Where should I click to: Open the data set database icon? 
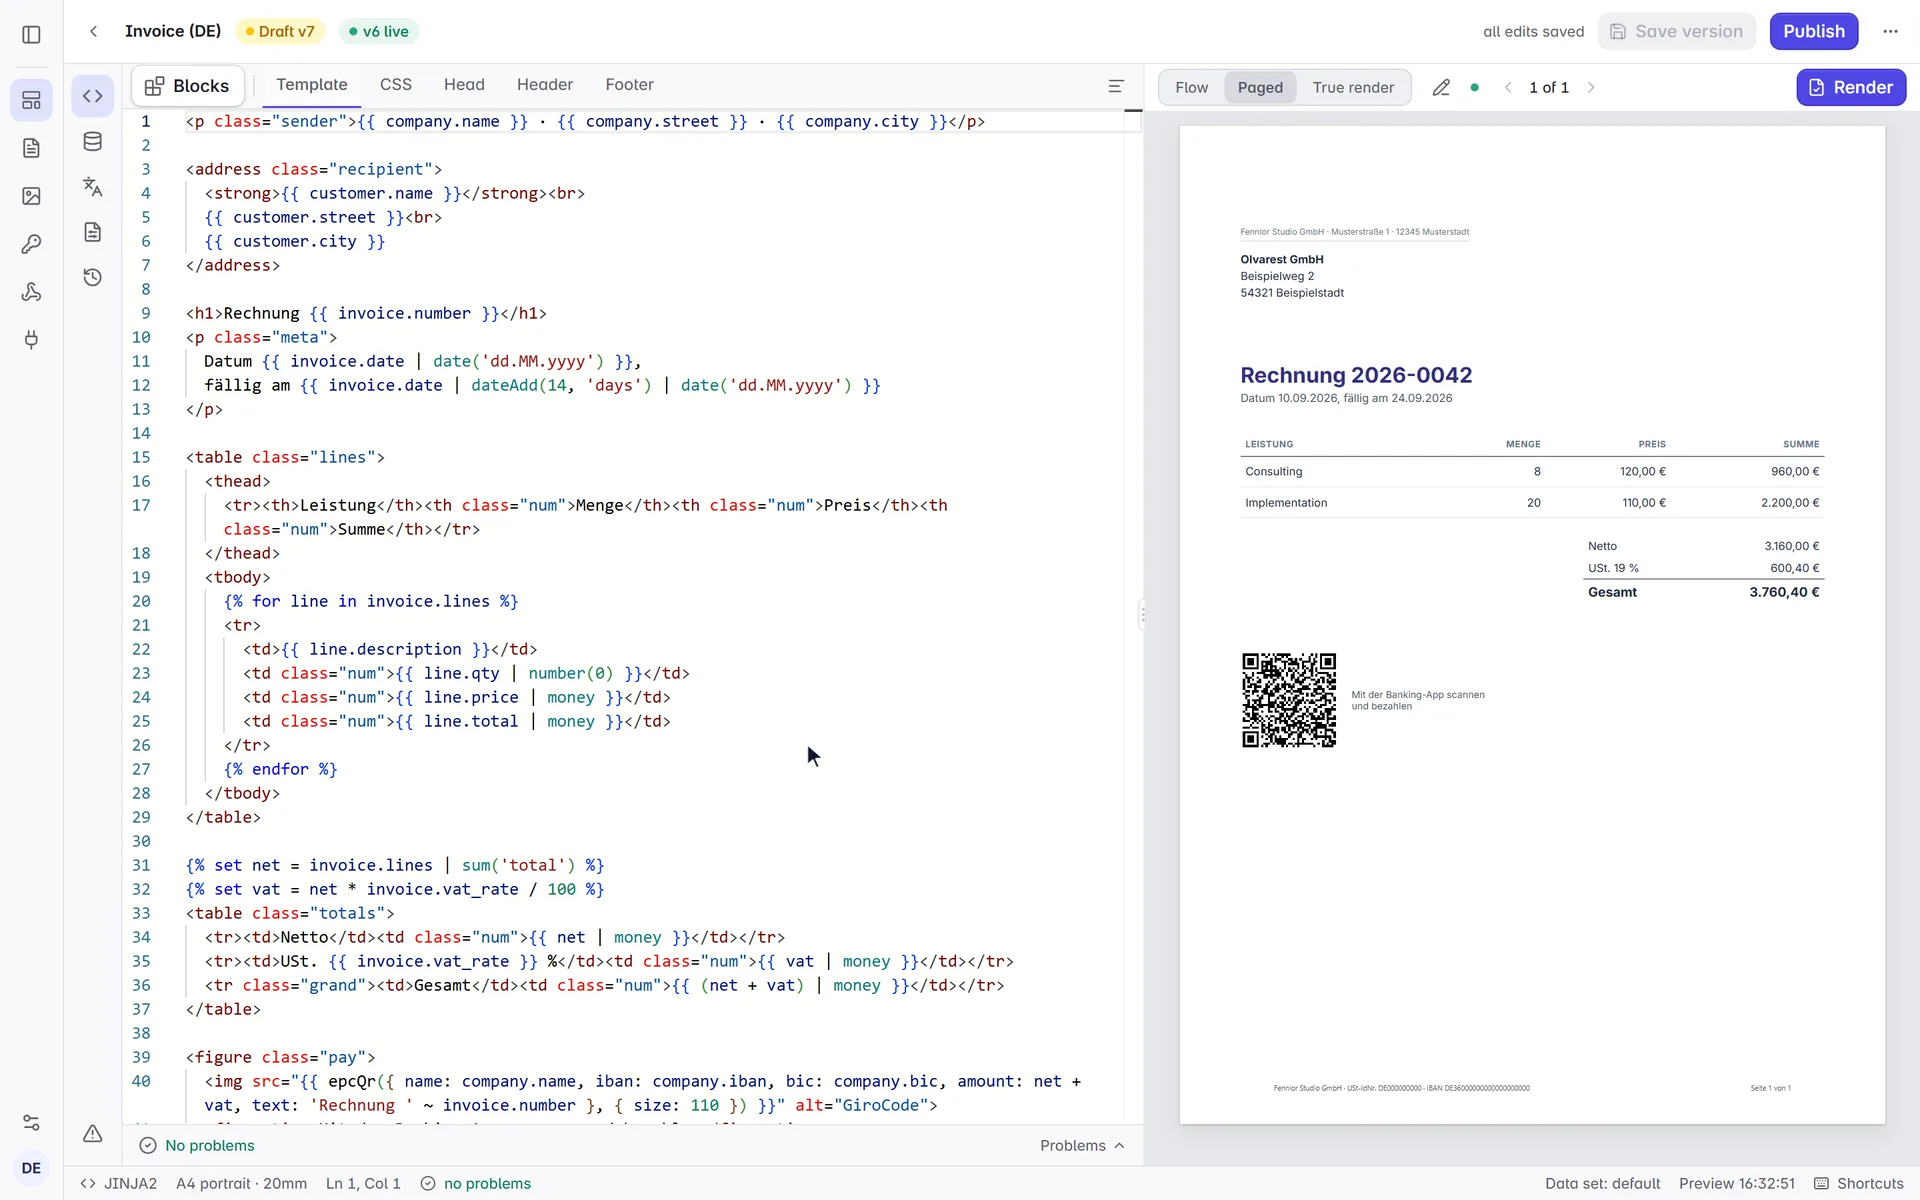coord(93,142)
